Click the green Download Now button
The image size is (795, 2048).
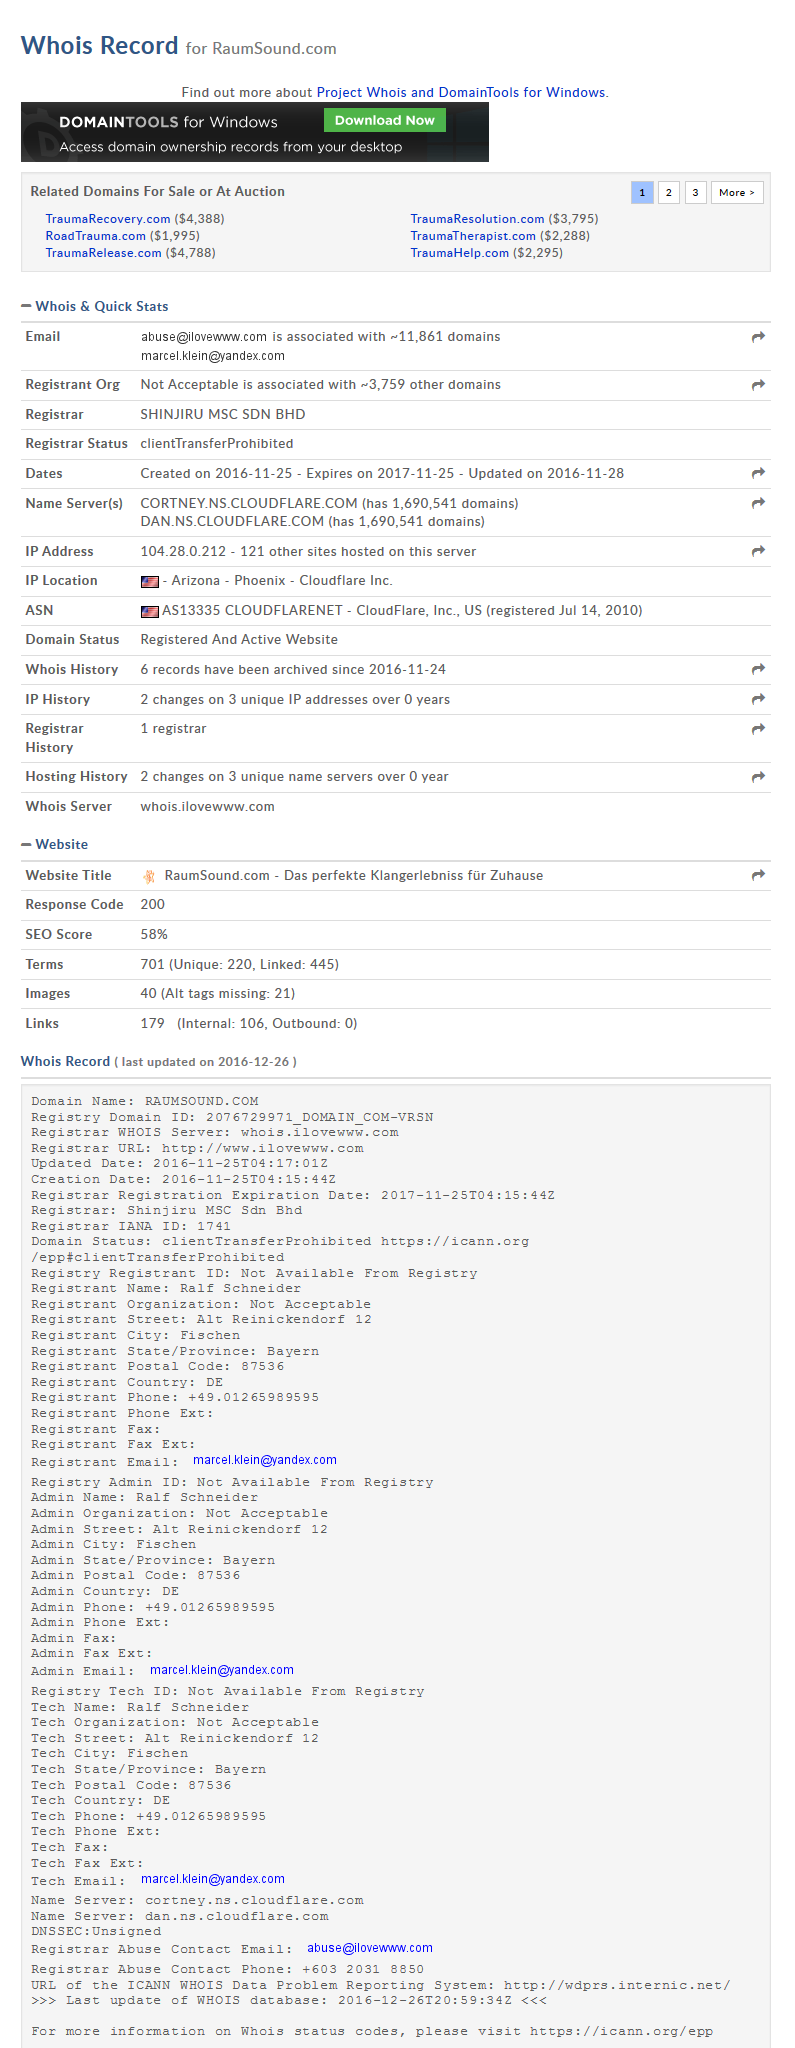(x=384, y=120)
